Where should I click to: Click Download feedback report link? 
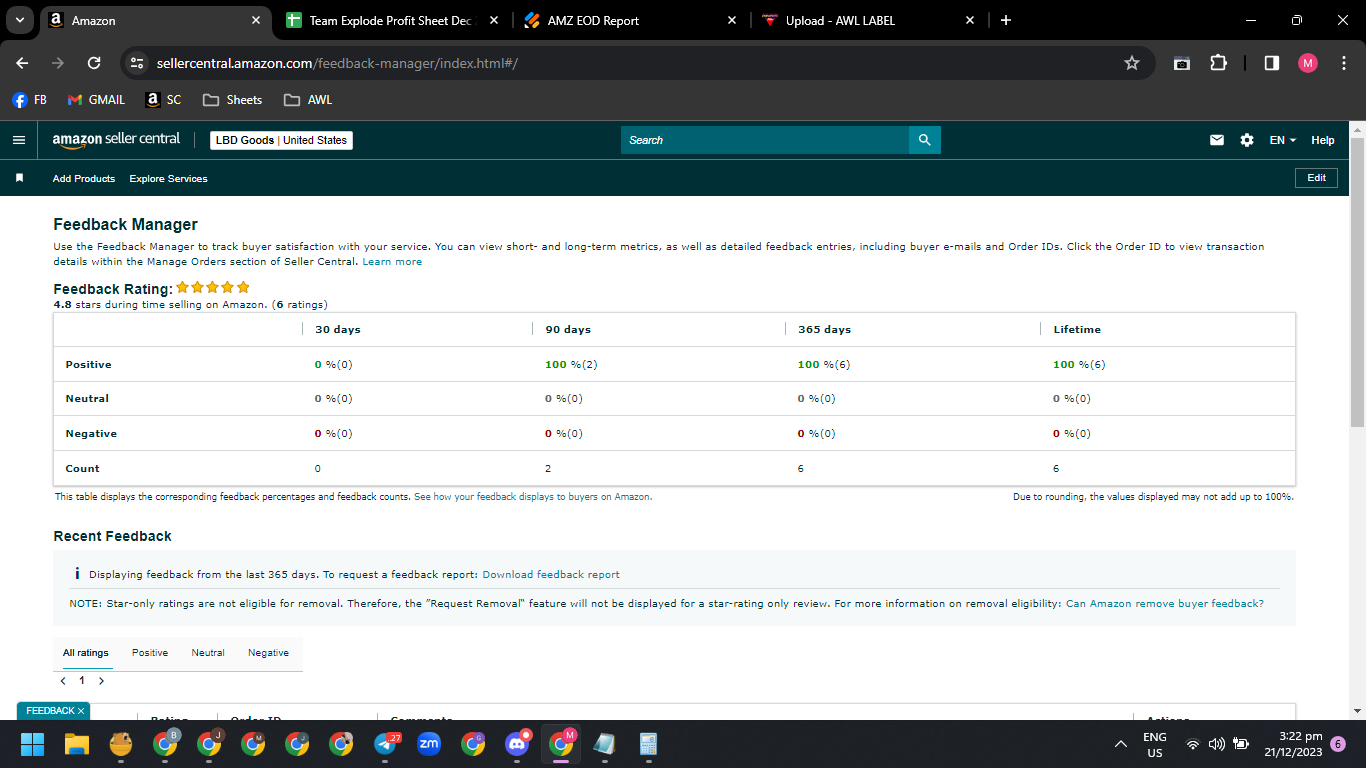point(551,575)
